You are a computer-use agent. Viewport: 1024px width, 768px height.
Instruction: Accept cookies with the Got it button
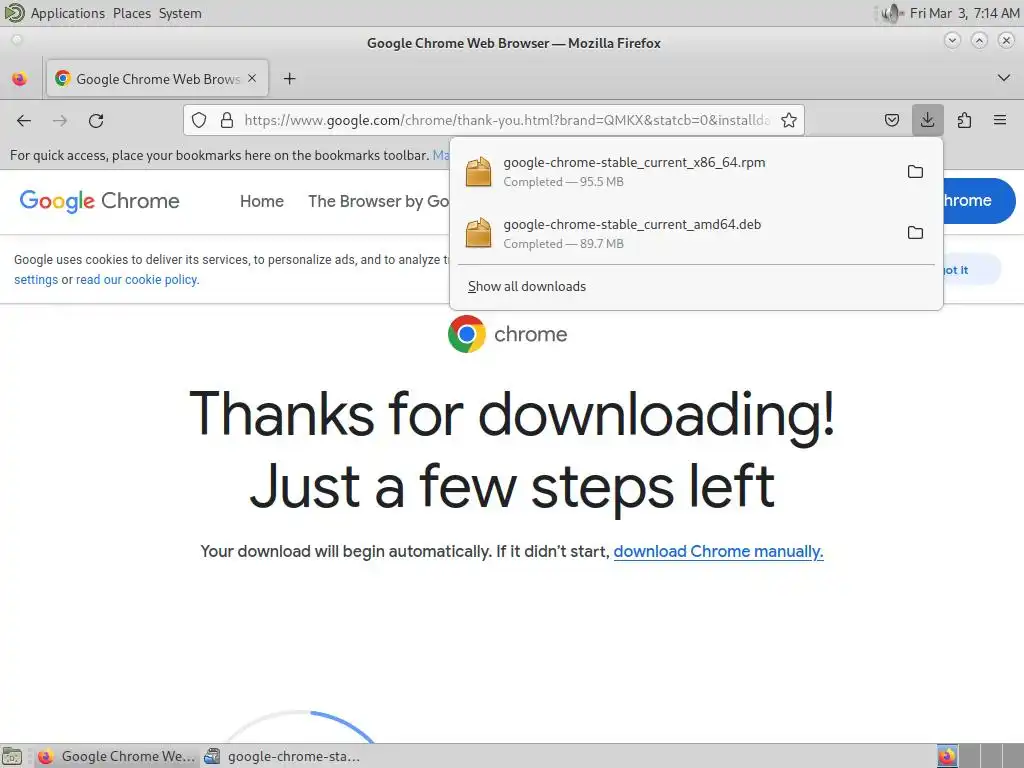pos(971,270)
